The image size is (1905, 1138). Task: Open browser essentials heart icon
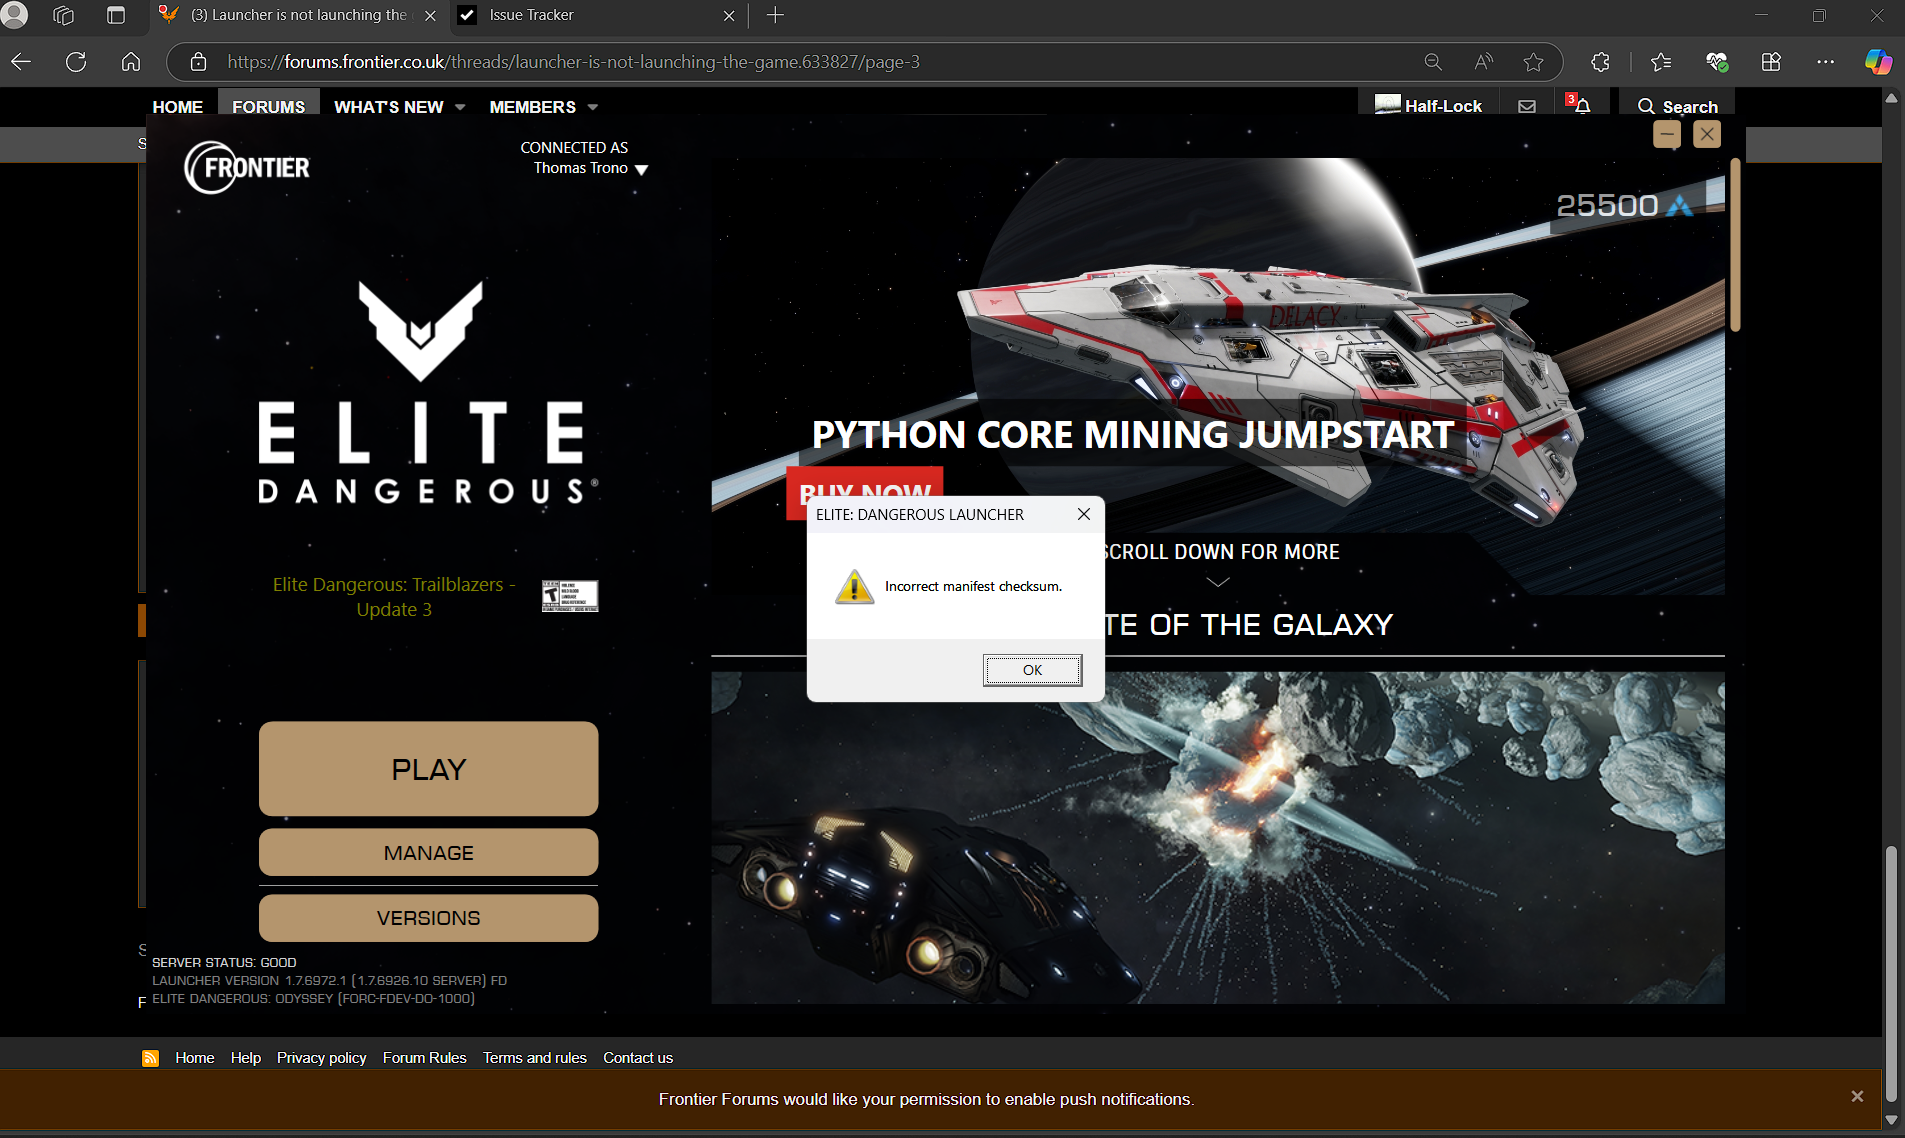point(1716,62)
